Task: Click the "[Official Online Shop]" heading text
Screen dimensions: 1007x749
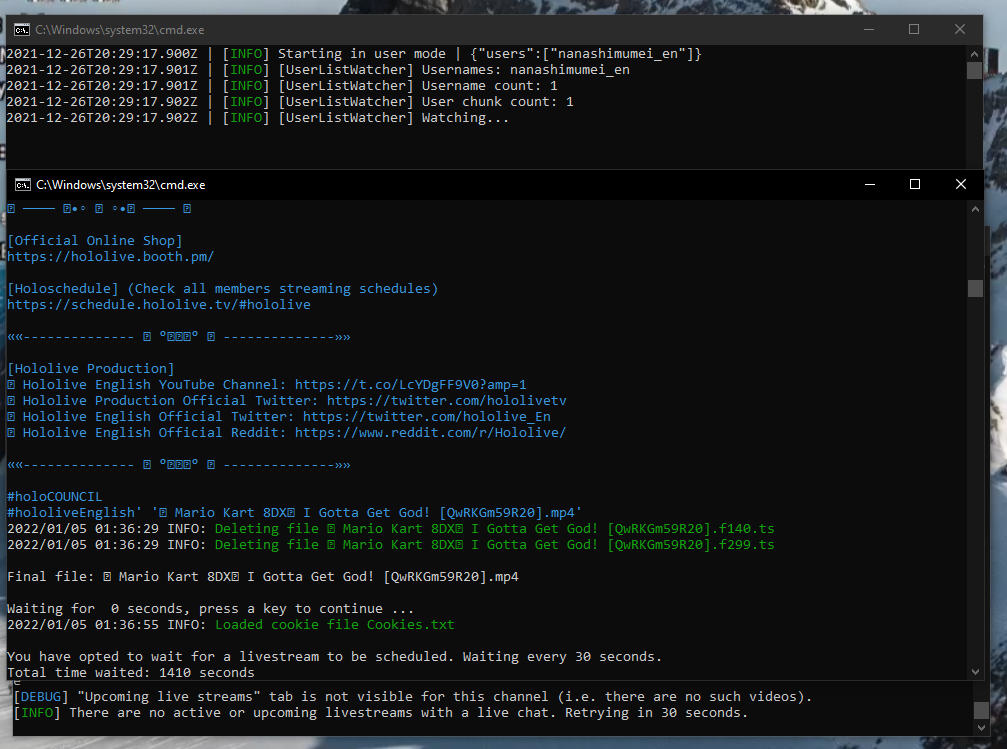Action: pyautogui.click(x=95, y=240)
